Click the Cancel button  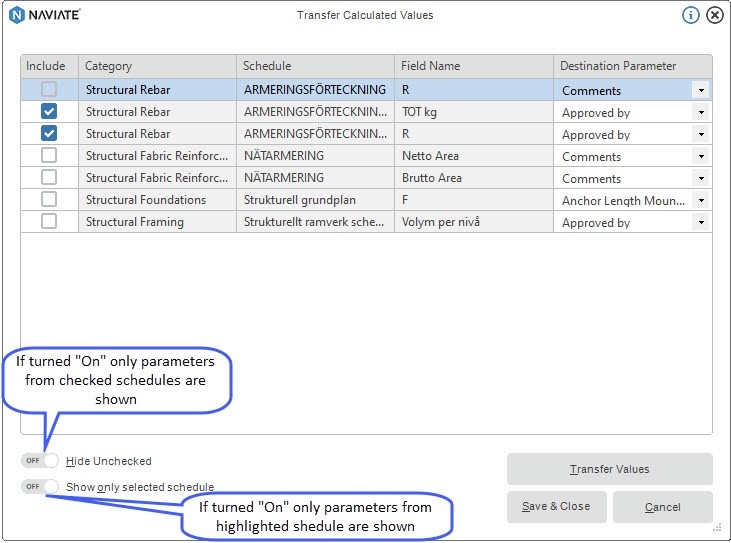662,507
